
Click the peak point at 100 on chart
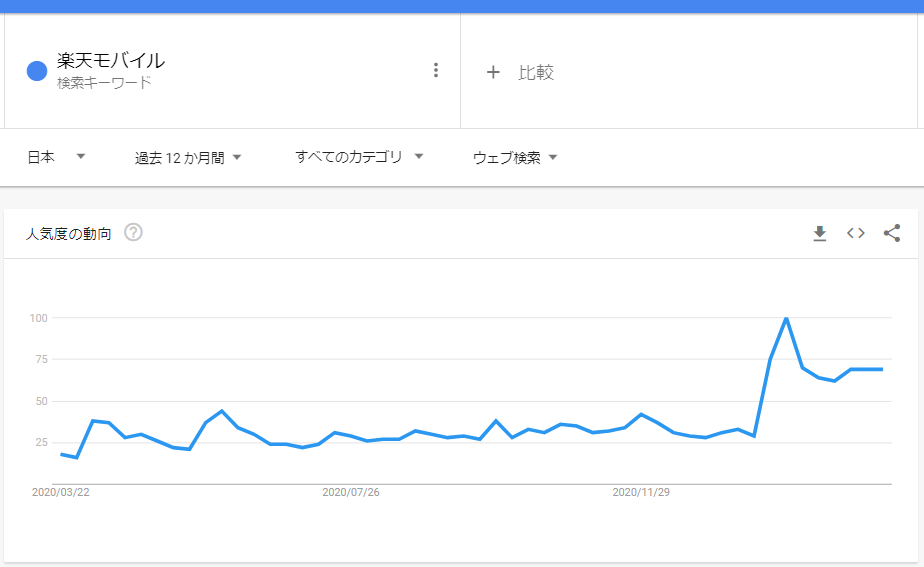point(786,319)
